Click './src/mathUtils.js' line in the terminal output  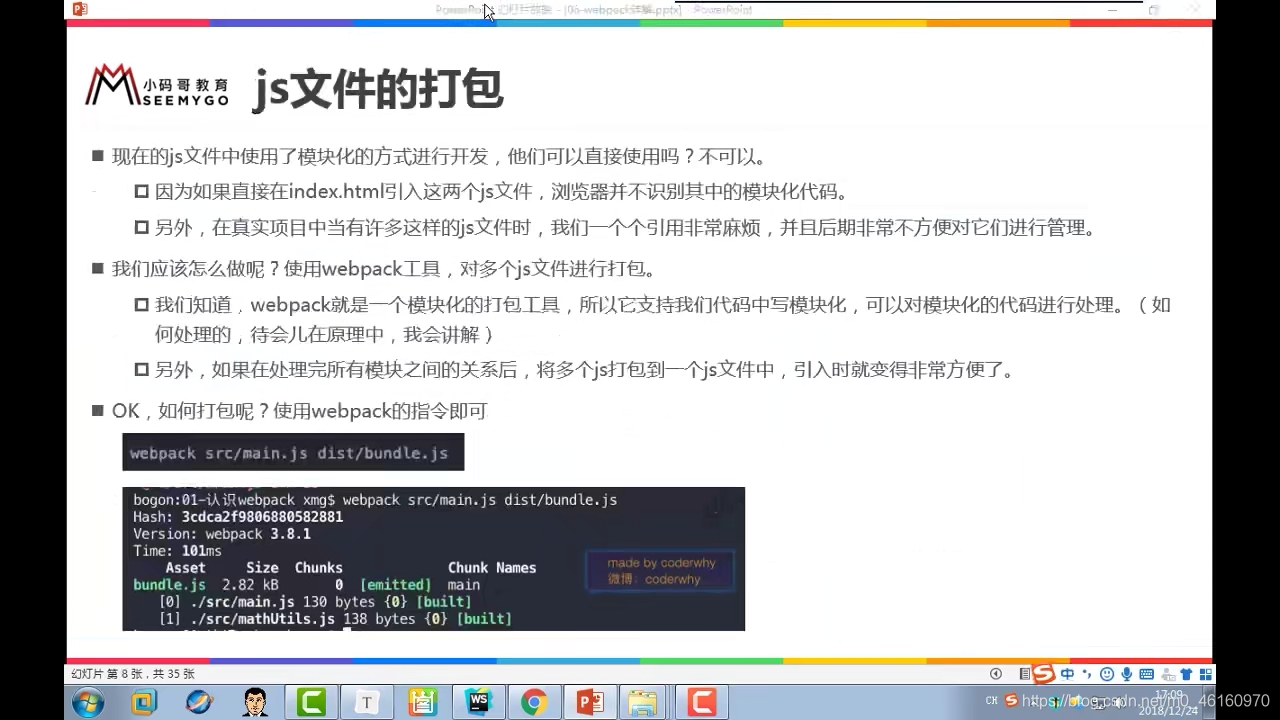pos(335,619)
